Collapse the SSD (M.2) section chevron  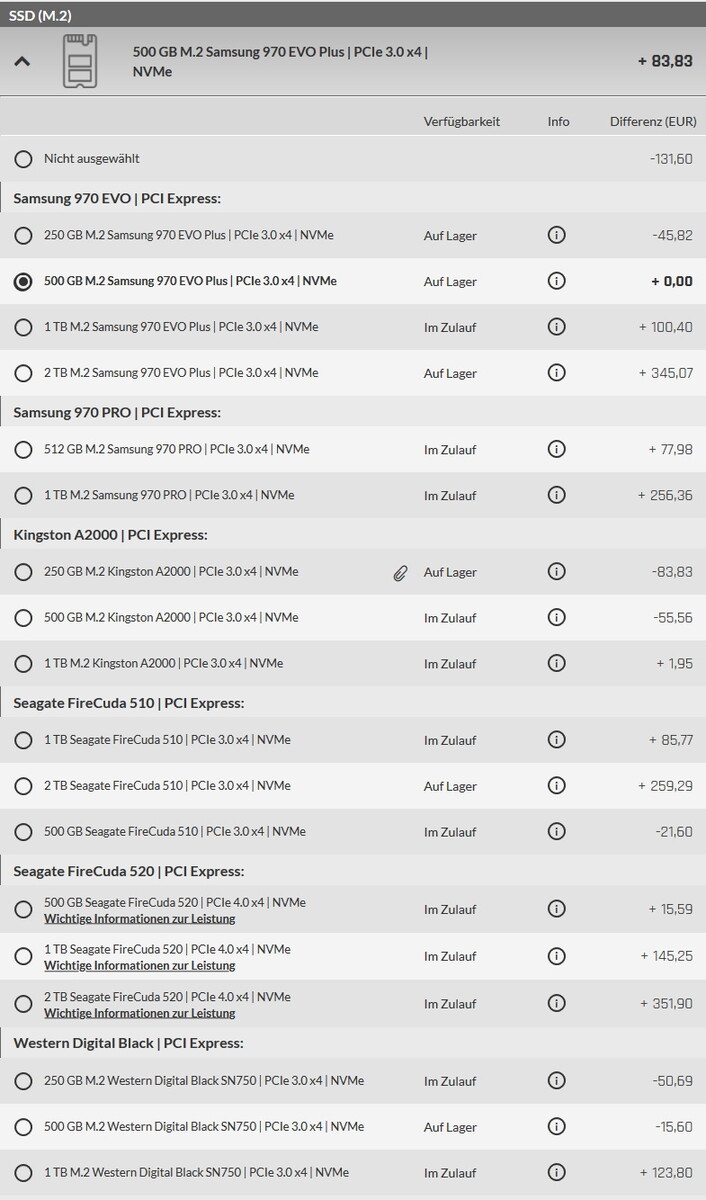(22, 61)
